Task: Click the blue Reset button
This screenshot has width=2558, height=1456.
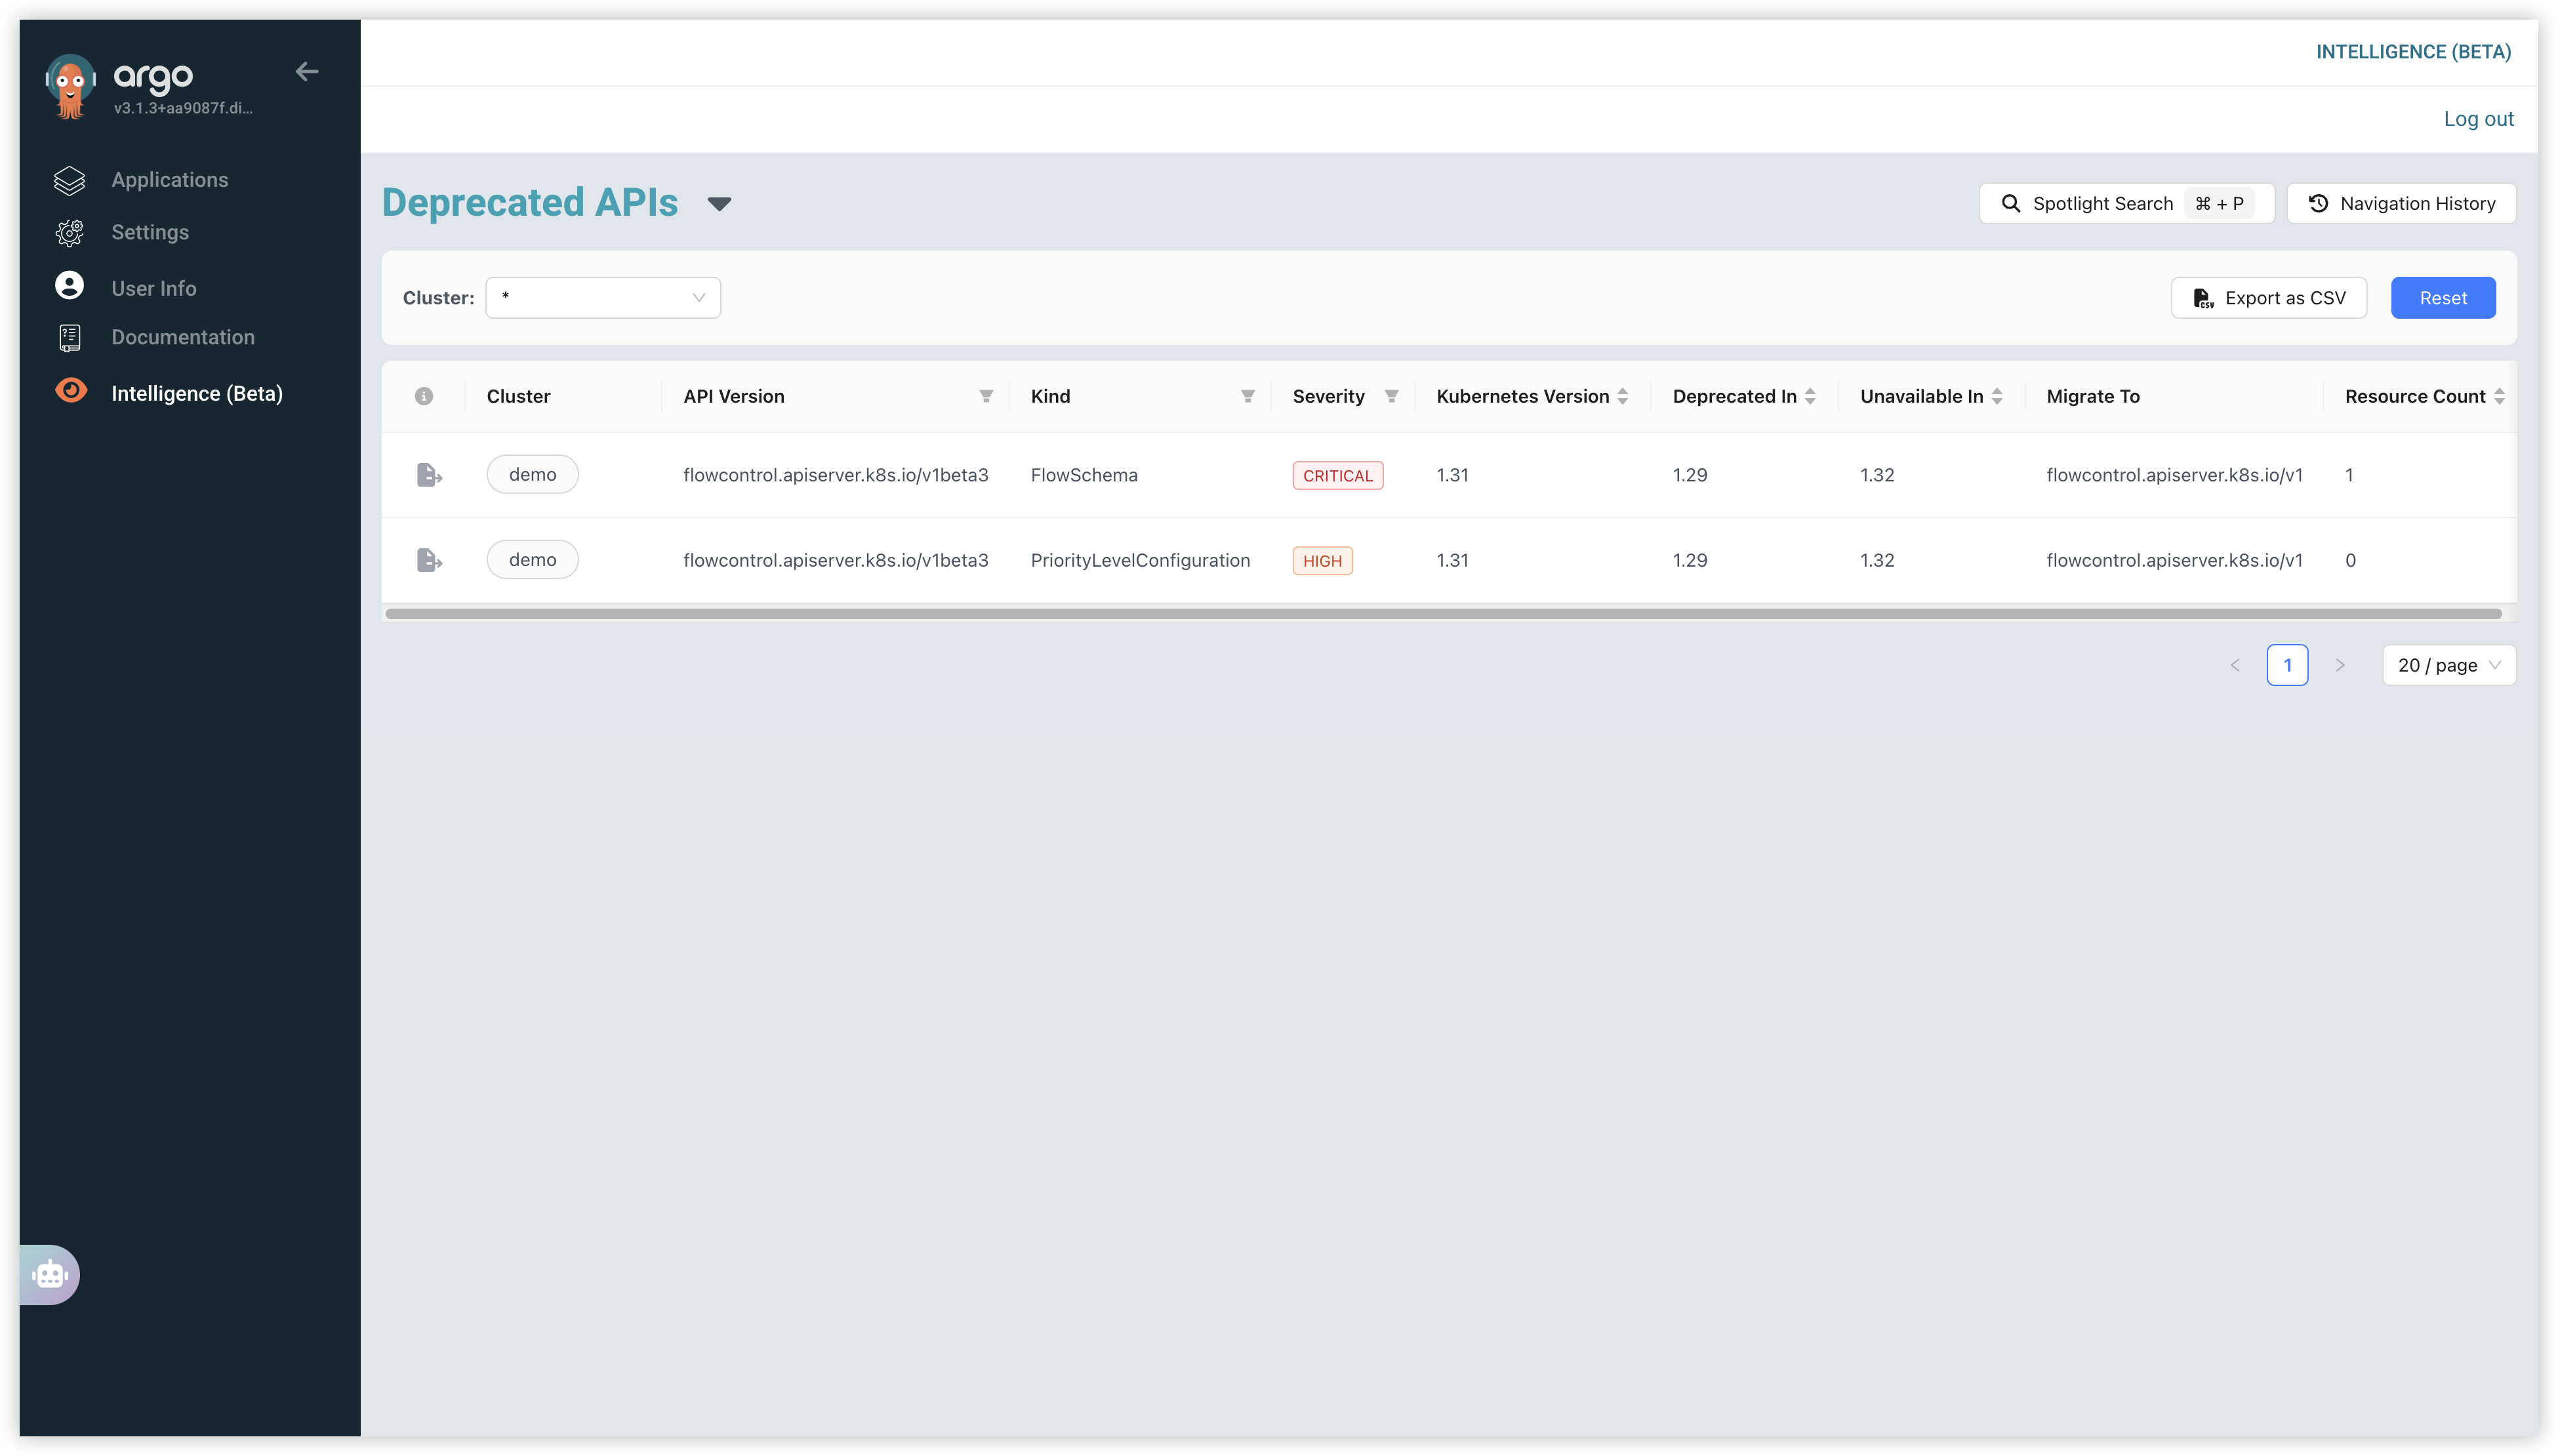Action: pos(2442,298)
